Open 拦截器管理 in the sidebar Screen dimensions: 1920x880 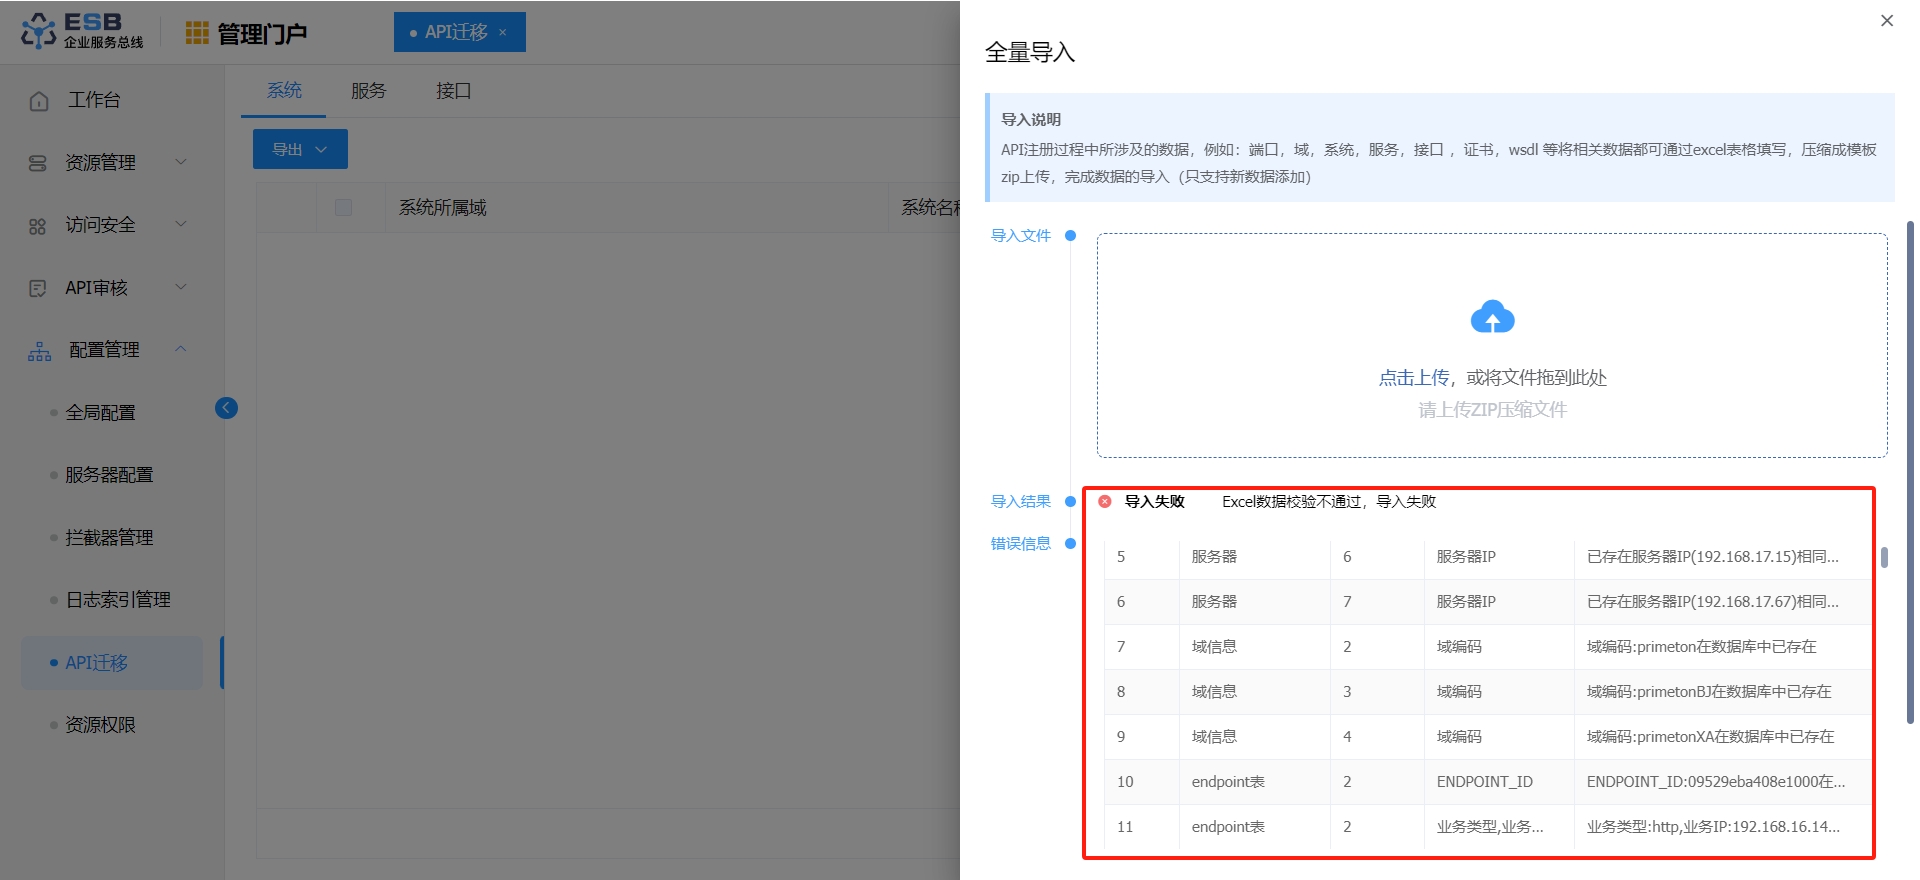(x=109, y=537)
